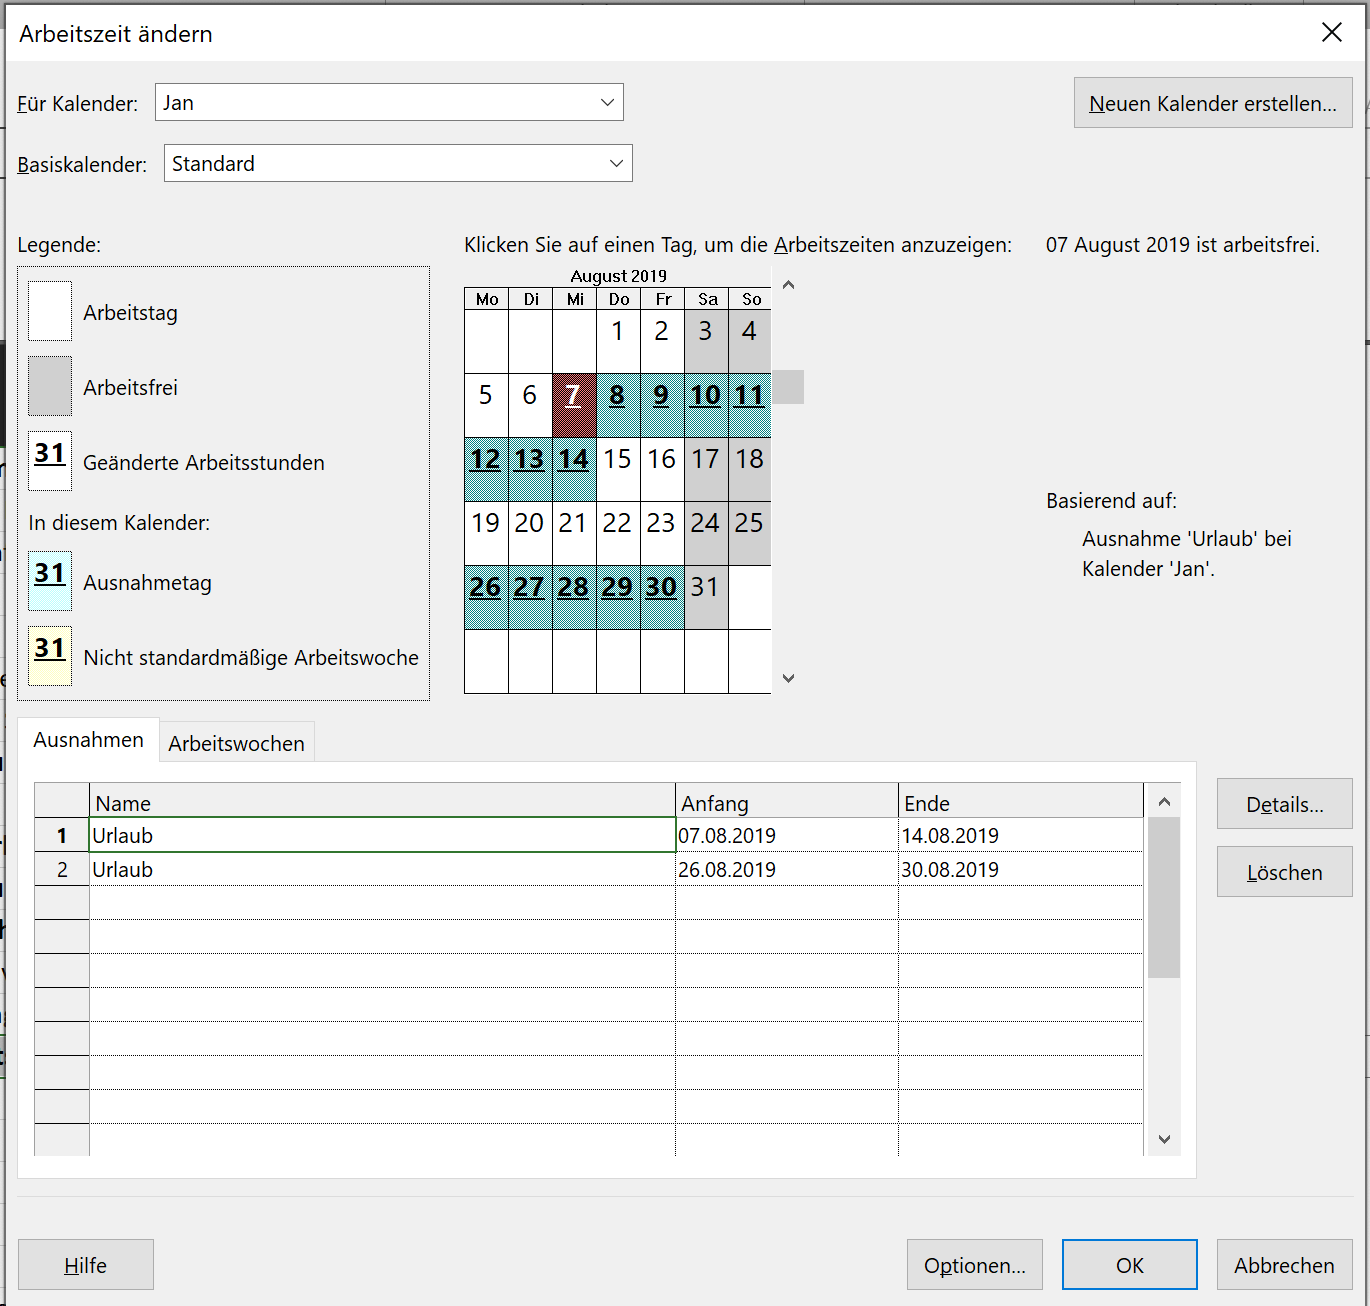
Task: Select August 28 exception day
Action: (x=574, y=597)
